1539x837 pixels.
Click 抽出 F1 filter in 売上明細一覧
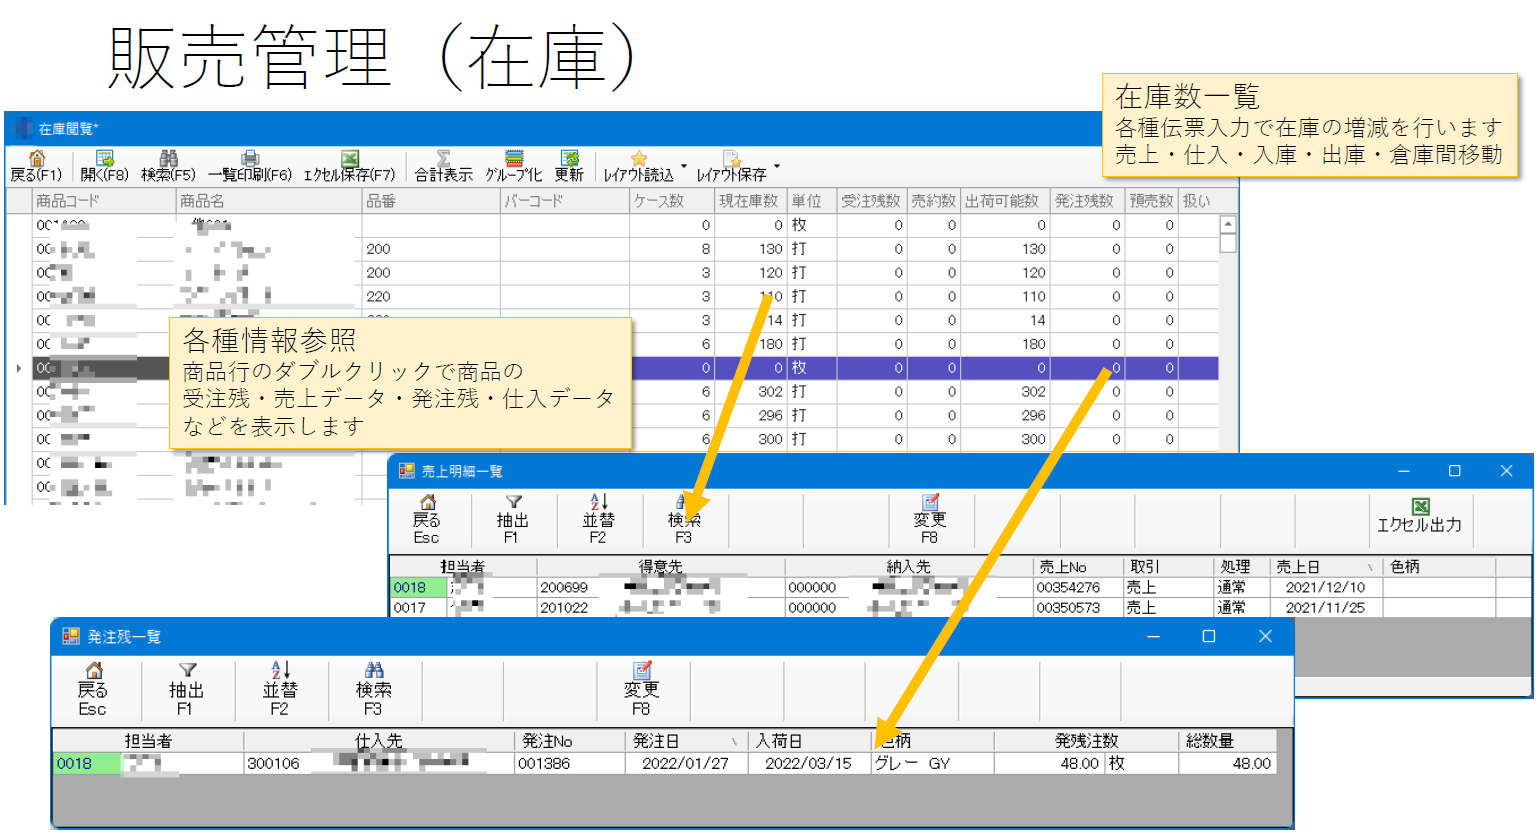pos(512,519)
